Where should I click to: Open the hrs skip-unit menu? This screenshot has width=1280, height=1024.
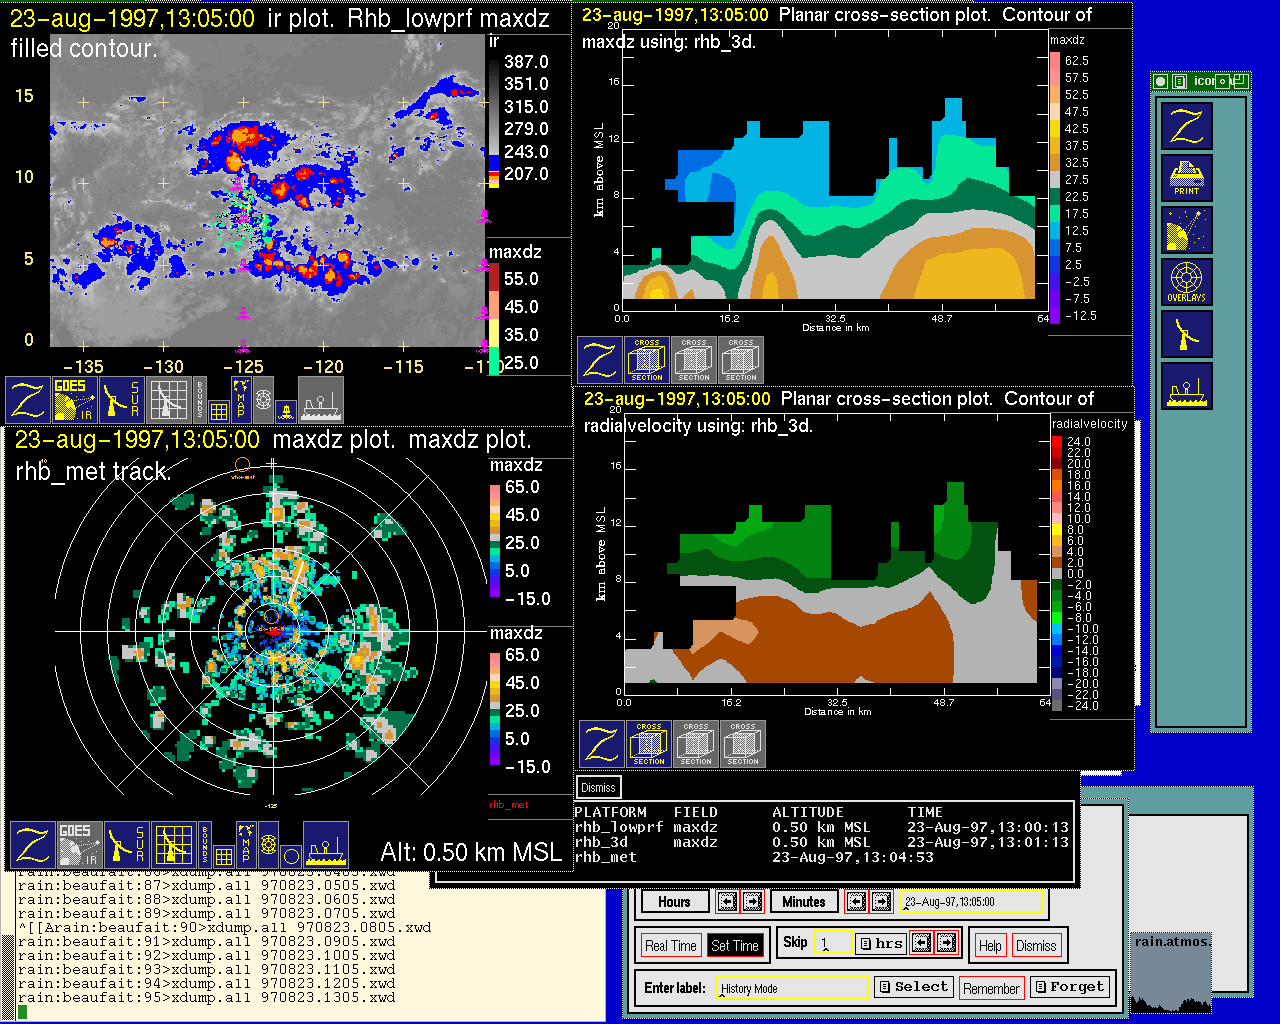[880, 943]
